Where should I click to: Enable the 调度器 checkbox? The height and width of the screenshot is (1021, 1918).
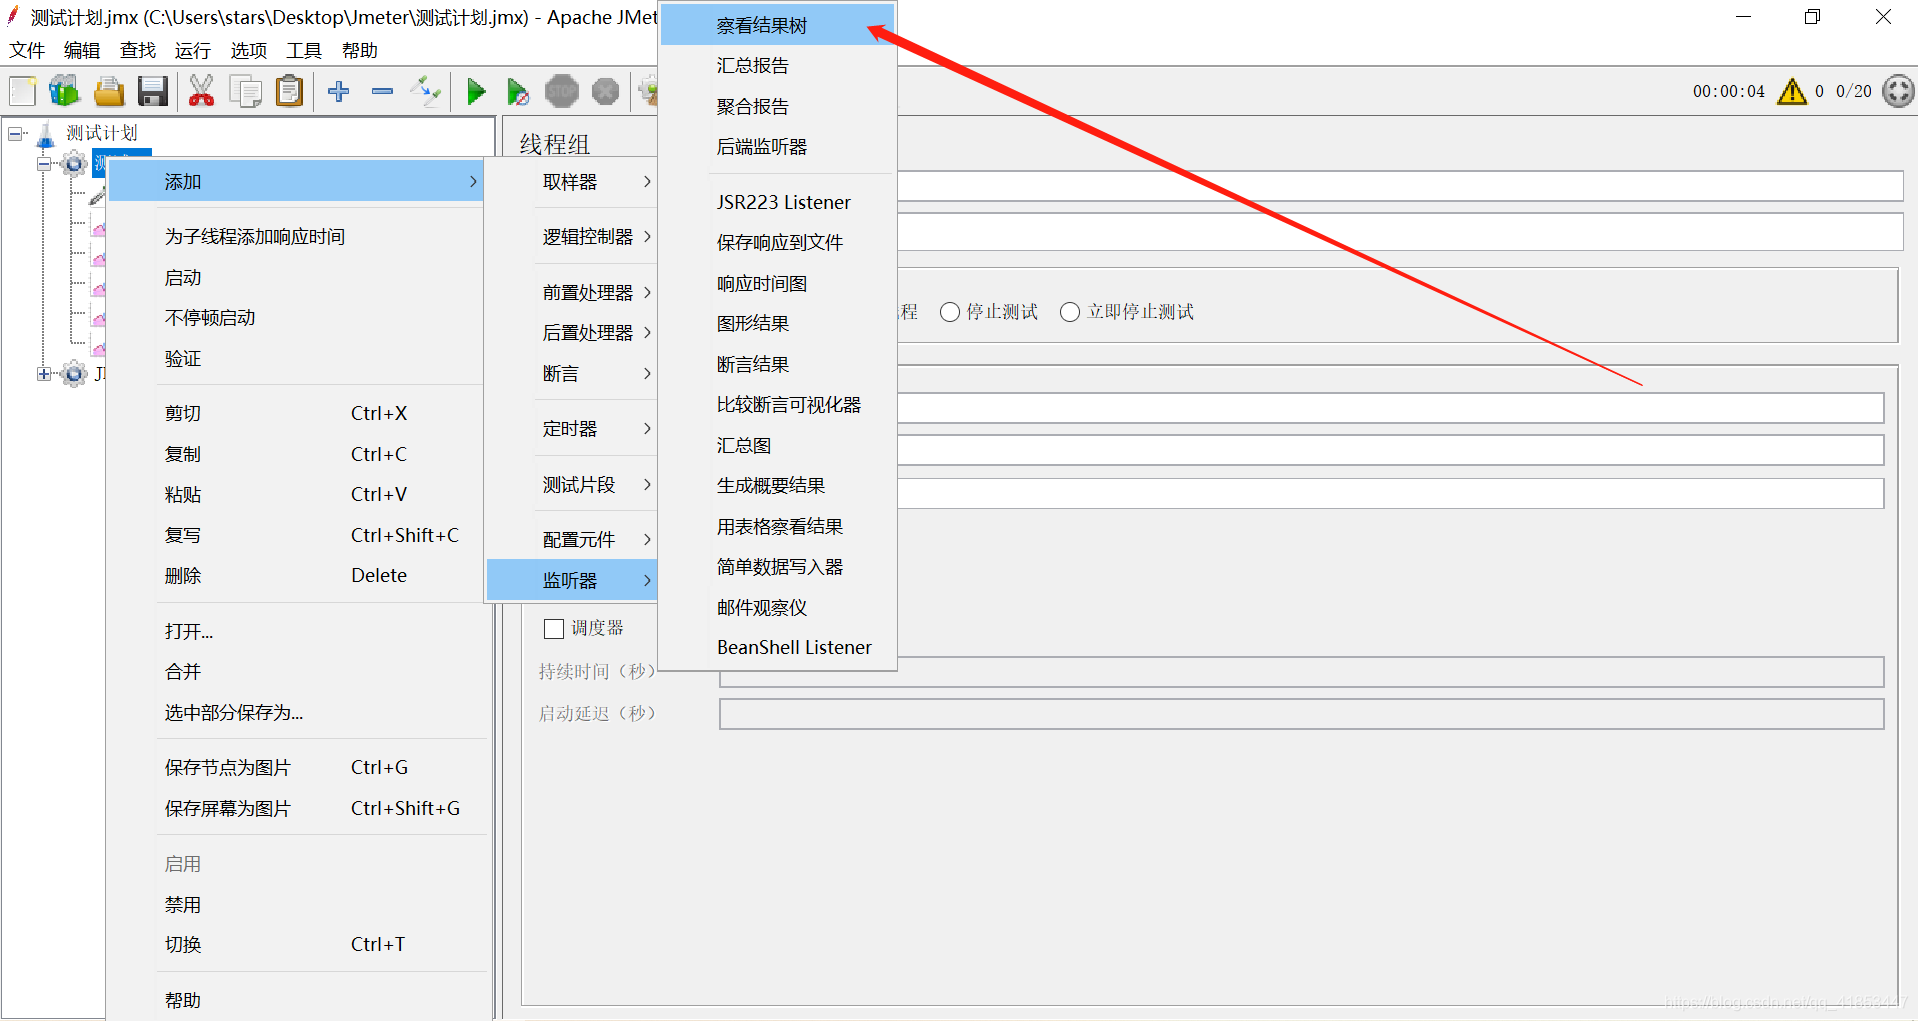click(x=554, y=629)
